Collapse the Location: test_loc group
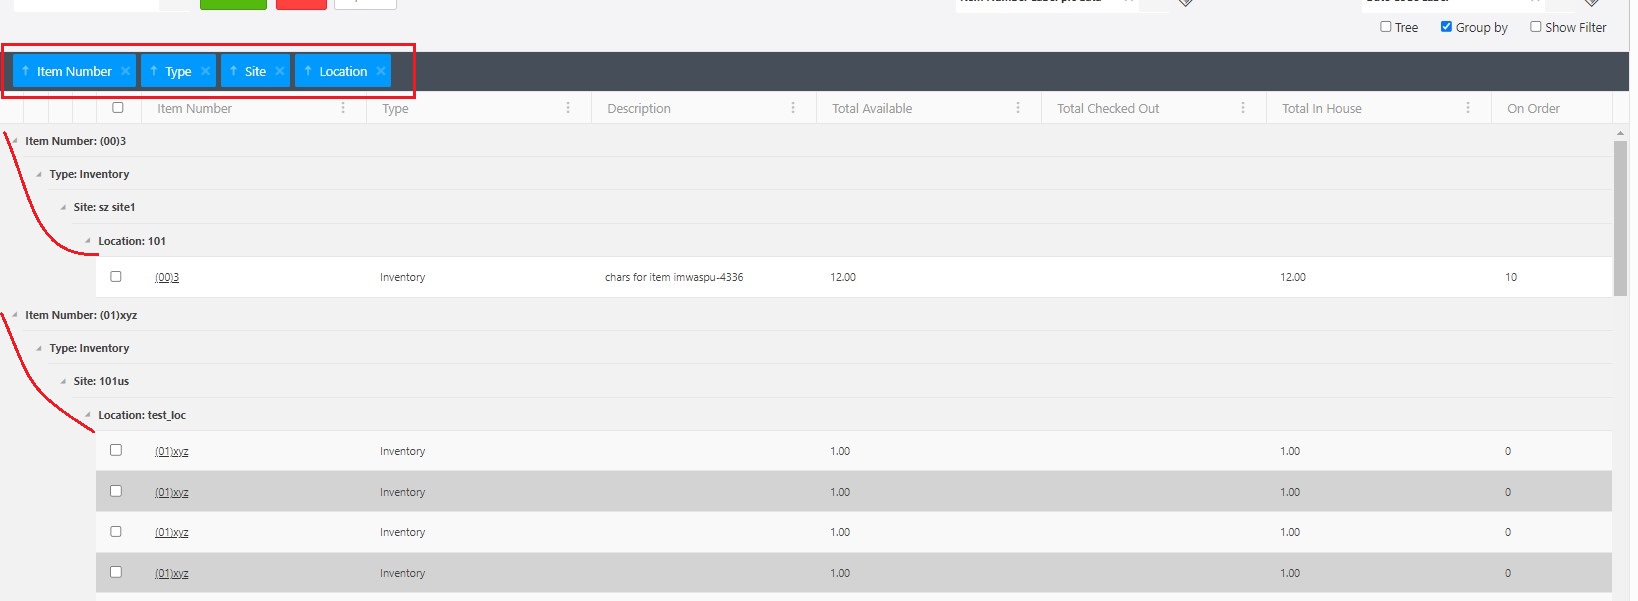The height and width of the screenshot is (601, 1638). [x=88, y=415]
